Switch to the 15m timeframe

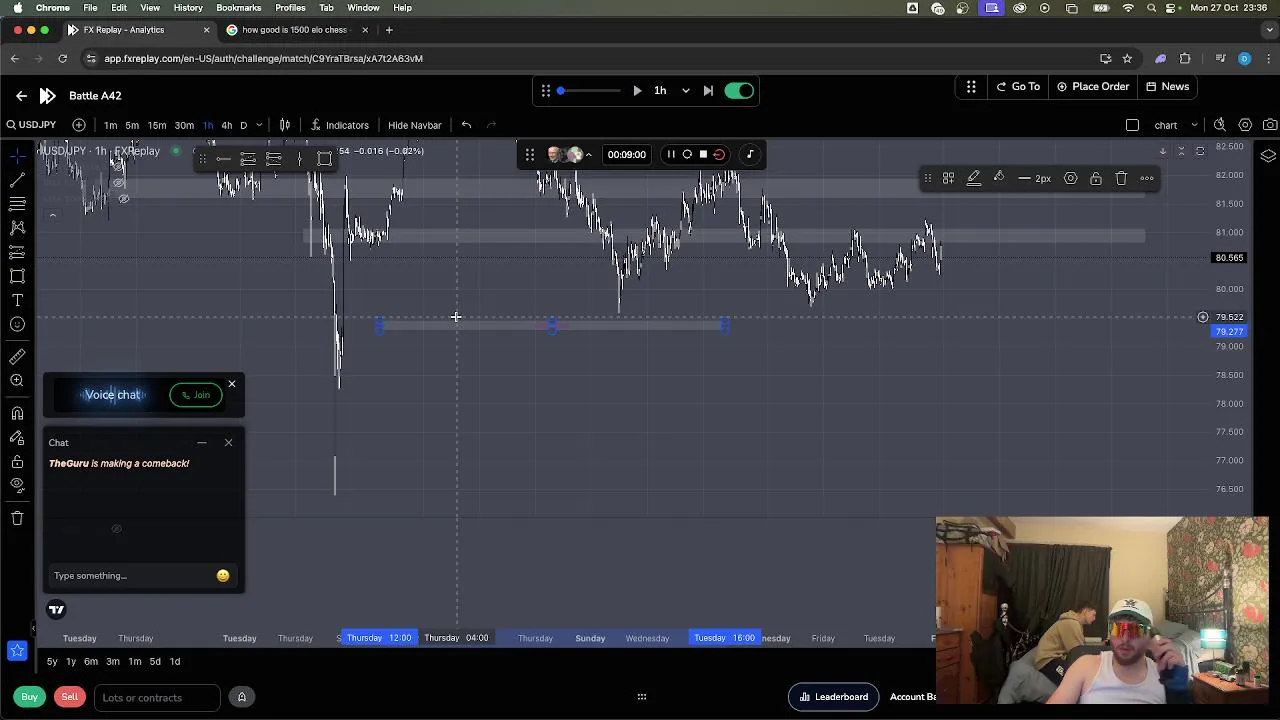[x=157, y=125]
